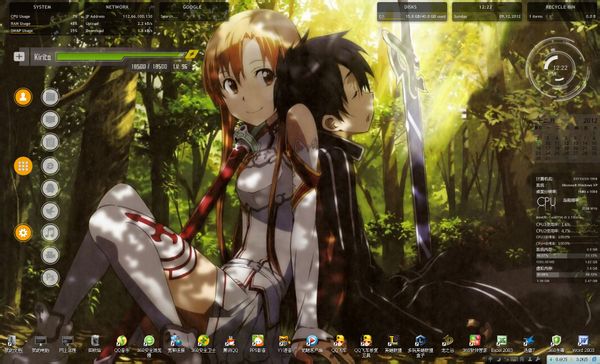
Task: Launch the QQ Music desktop shortcut
Action: coord(122,344)
